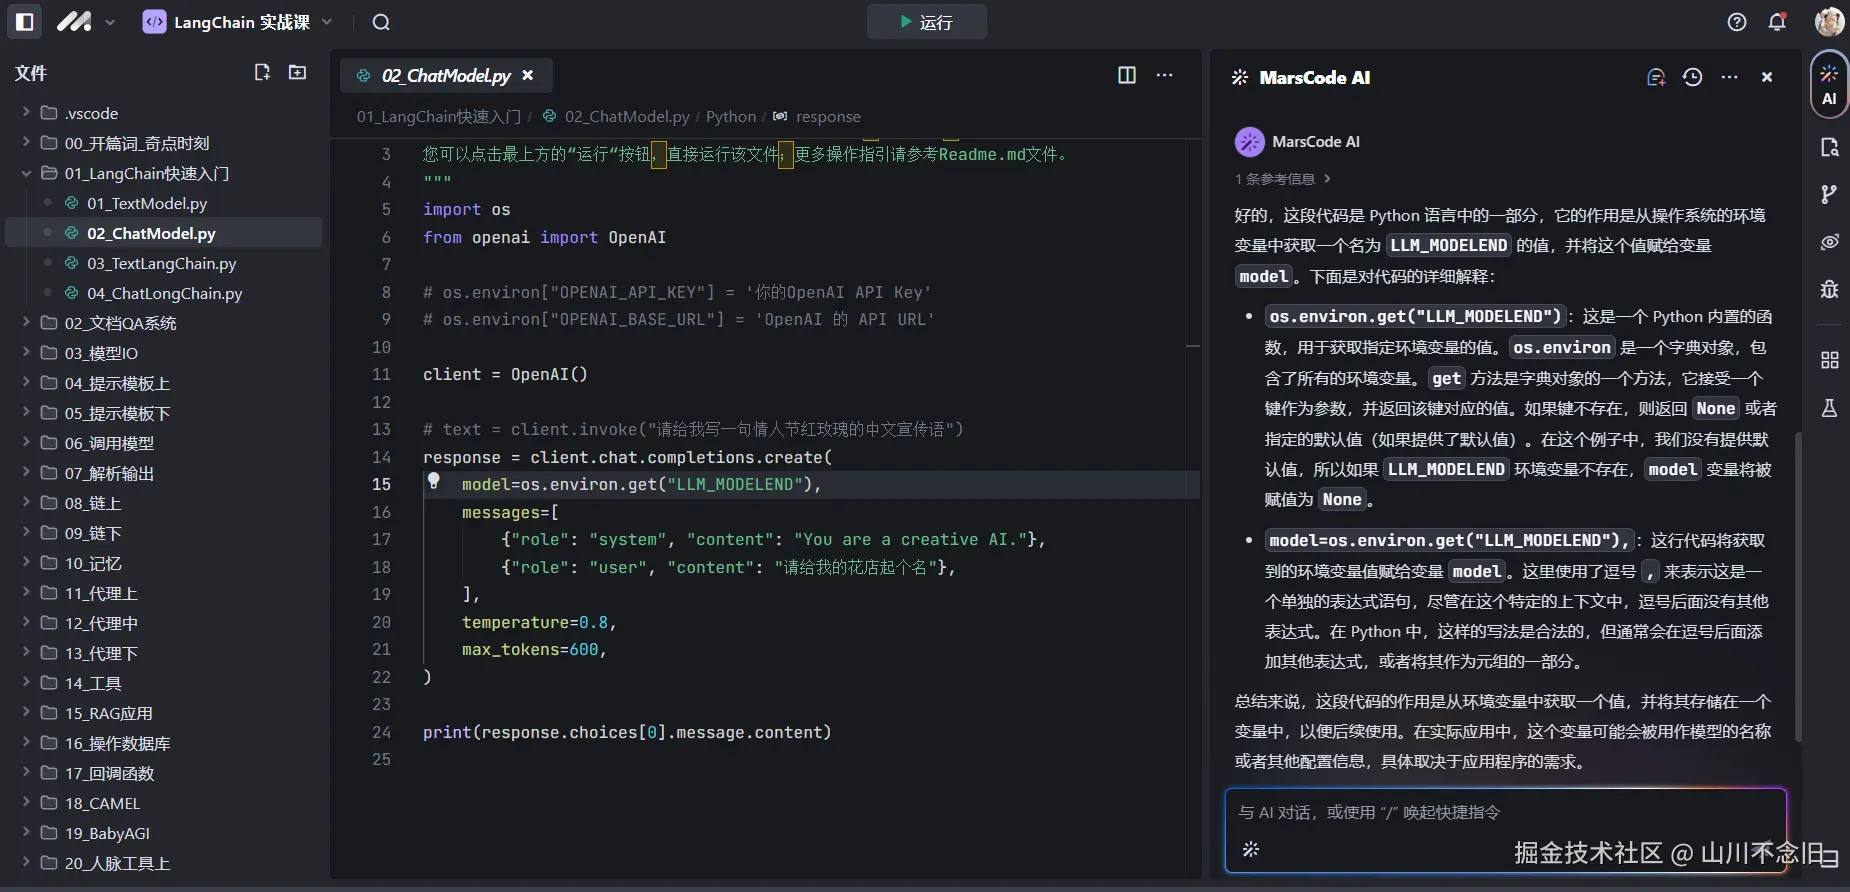Click sparkle icon in chat input
The height and width of the screenshot is (892, 1850).
(x=1250, y=849)
